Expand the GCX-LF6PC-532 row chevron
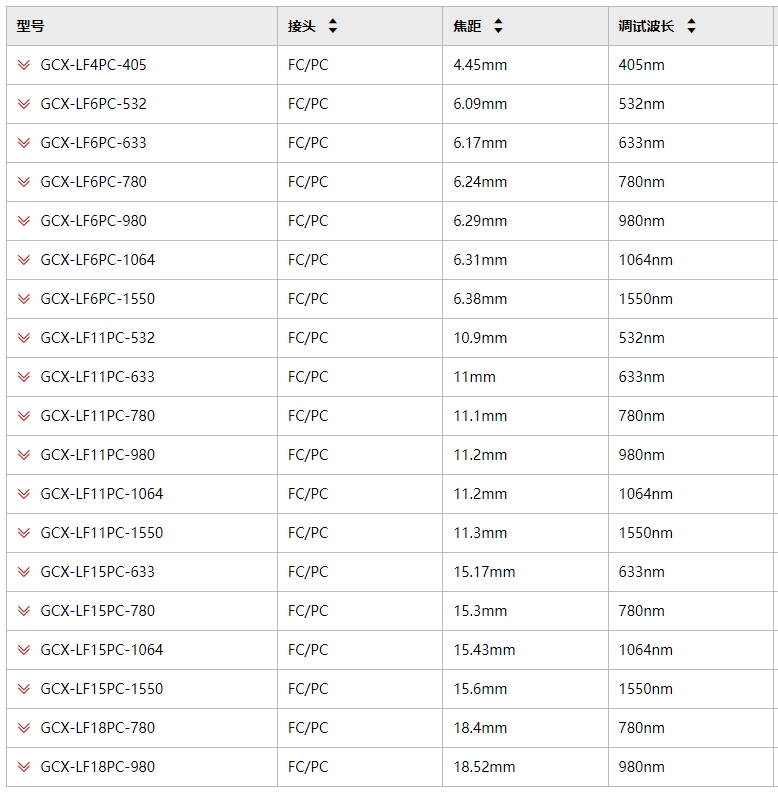This screenshot has height=792, width=778. click(24, 104)
